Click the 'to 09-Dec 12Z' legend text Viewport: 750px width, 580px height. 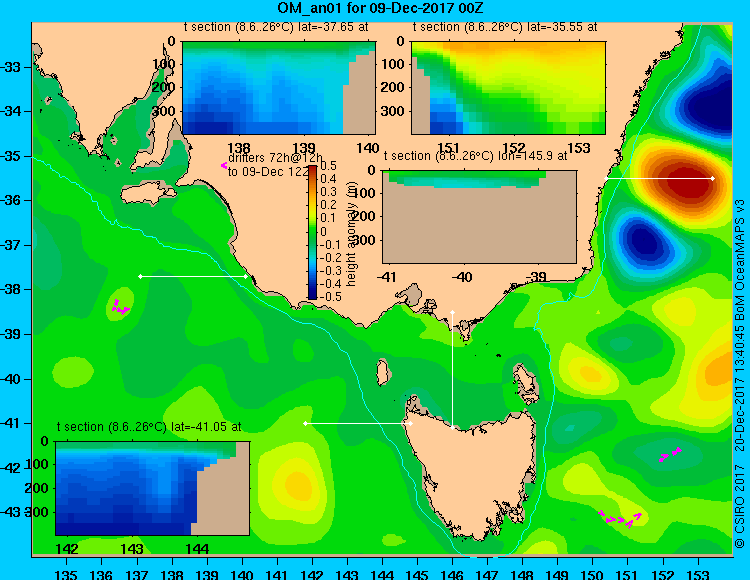point(268,172)
